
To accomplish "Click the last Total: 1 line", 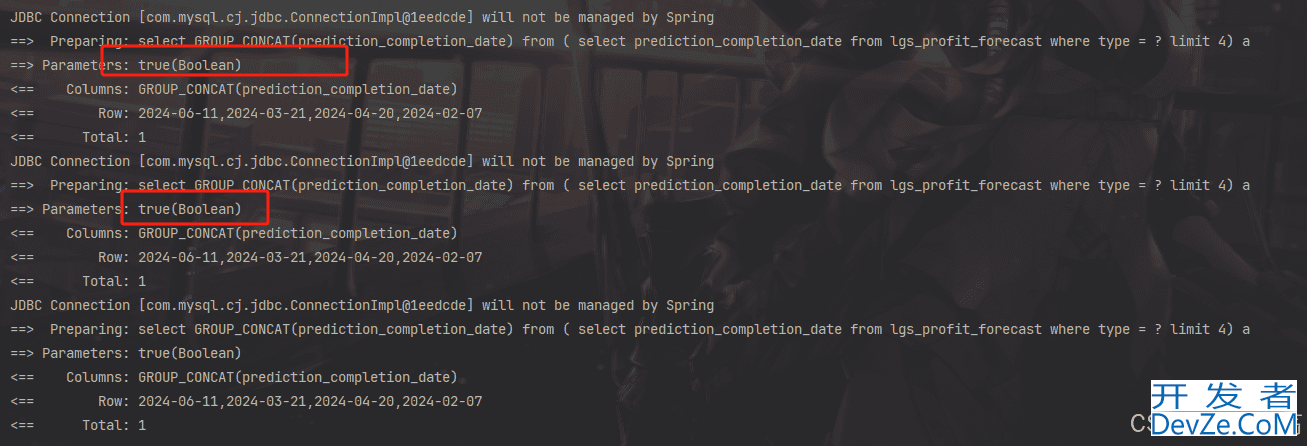I will 78,425.
